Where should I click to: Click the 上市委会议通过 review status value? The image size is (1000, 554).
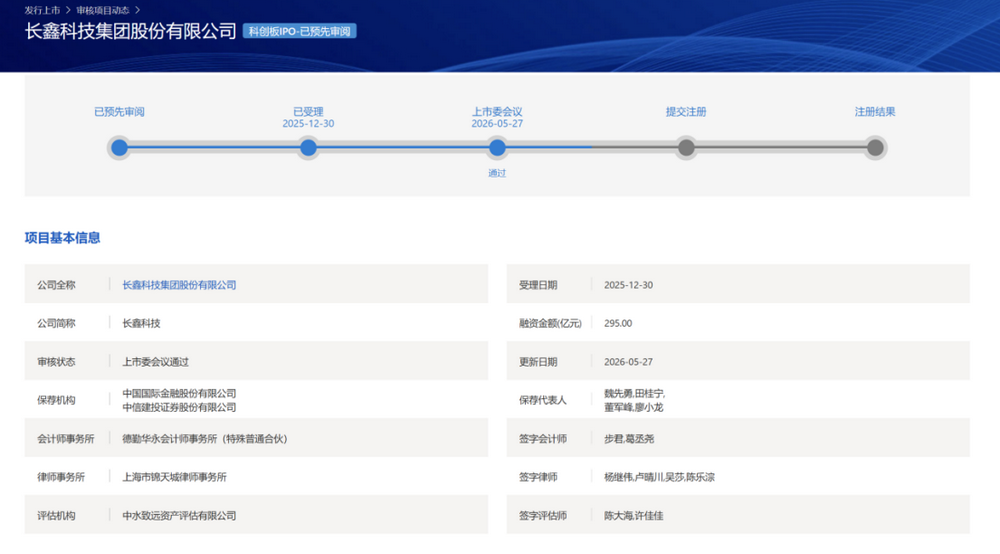[x=156, y=361]
